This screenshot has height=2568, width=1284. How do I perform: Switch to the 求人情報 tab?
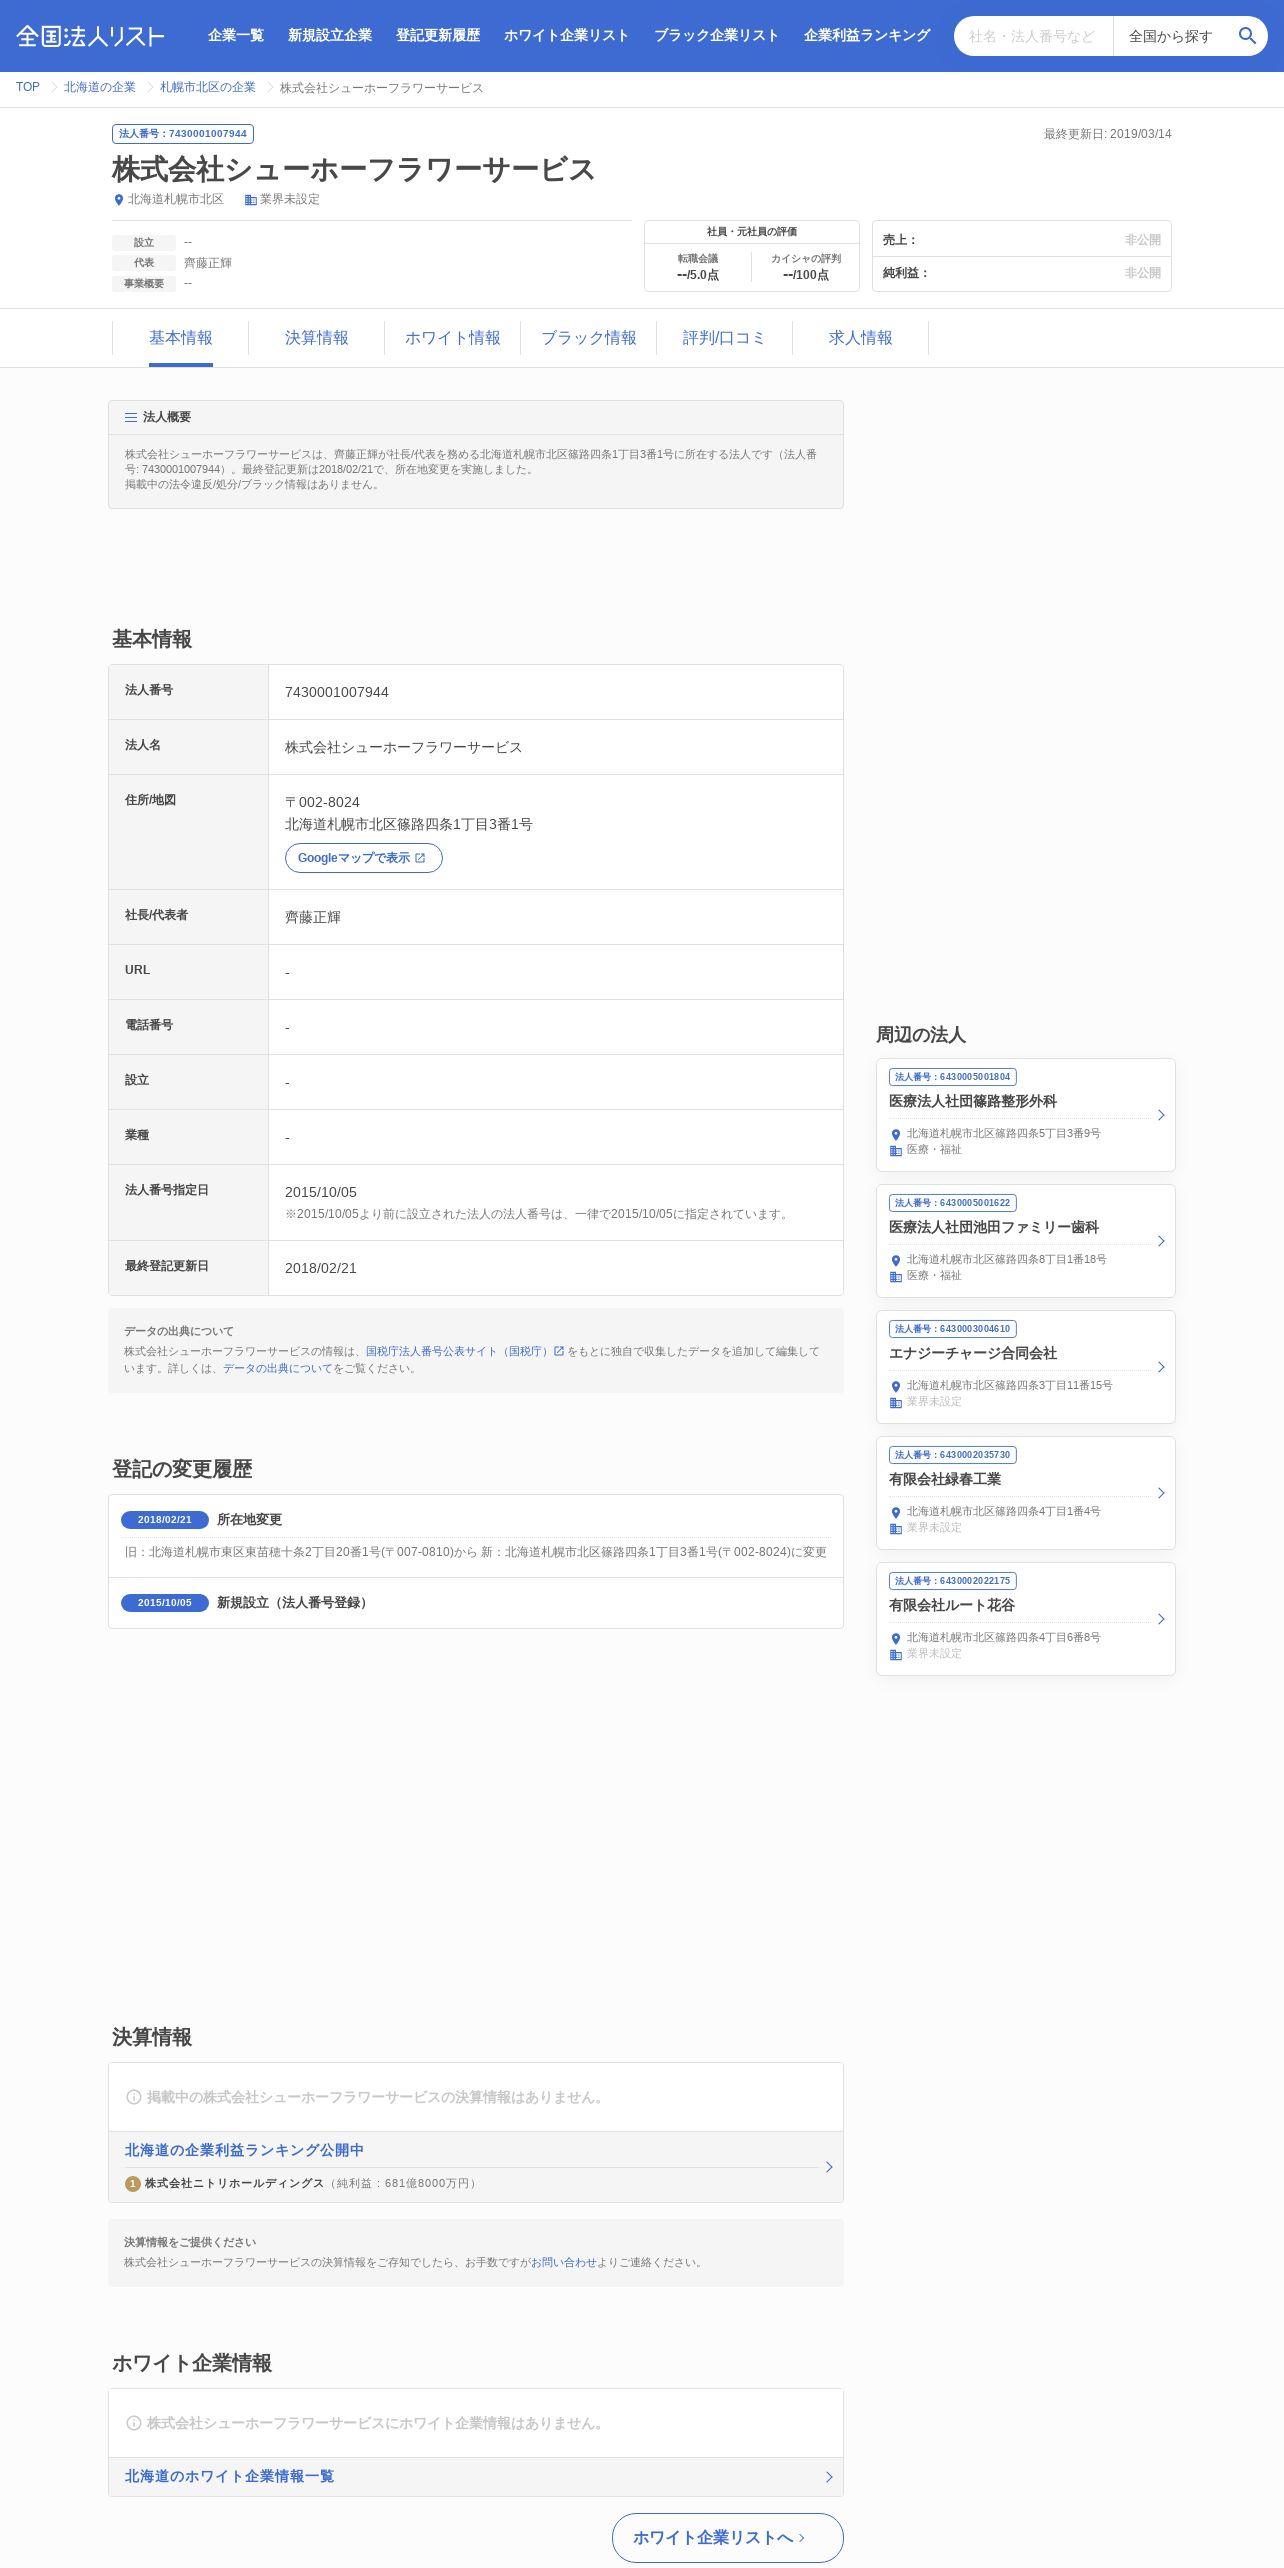pos(861,338)
